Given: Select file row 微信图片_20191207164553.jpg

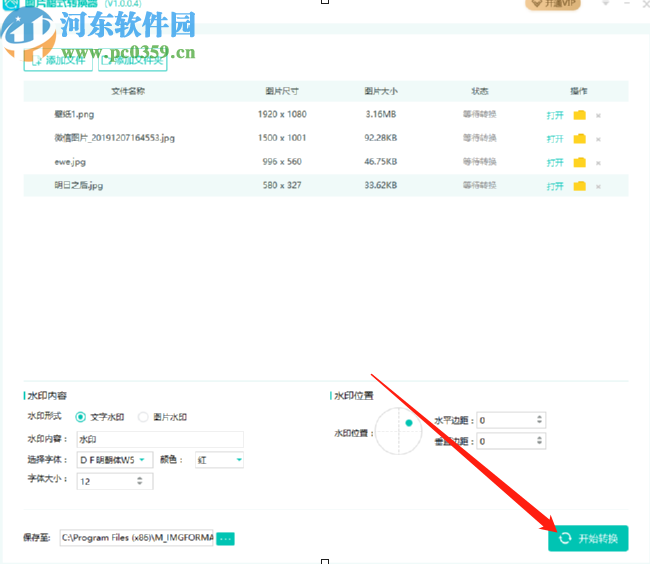Looking at the screenshot, I should (x=326, y=138).
